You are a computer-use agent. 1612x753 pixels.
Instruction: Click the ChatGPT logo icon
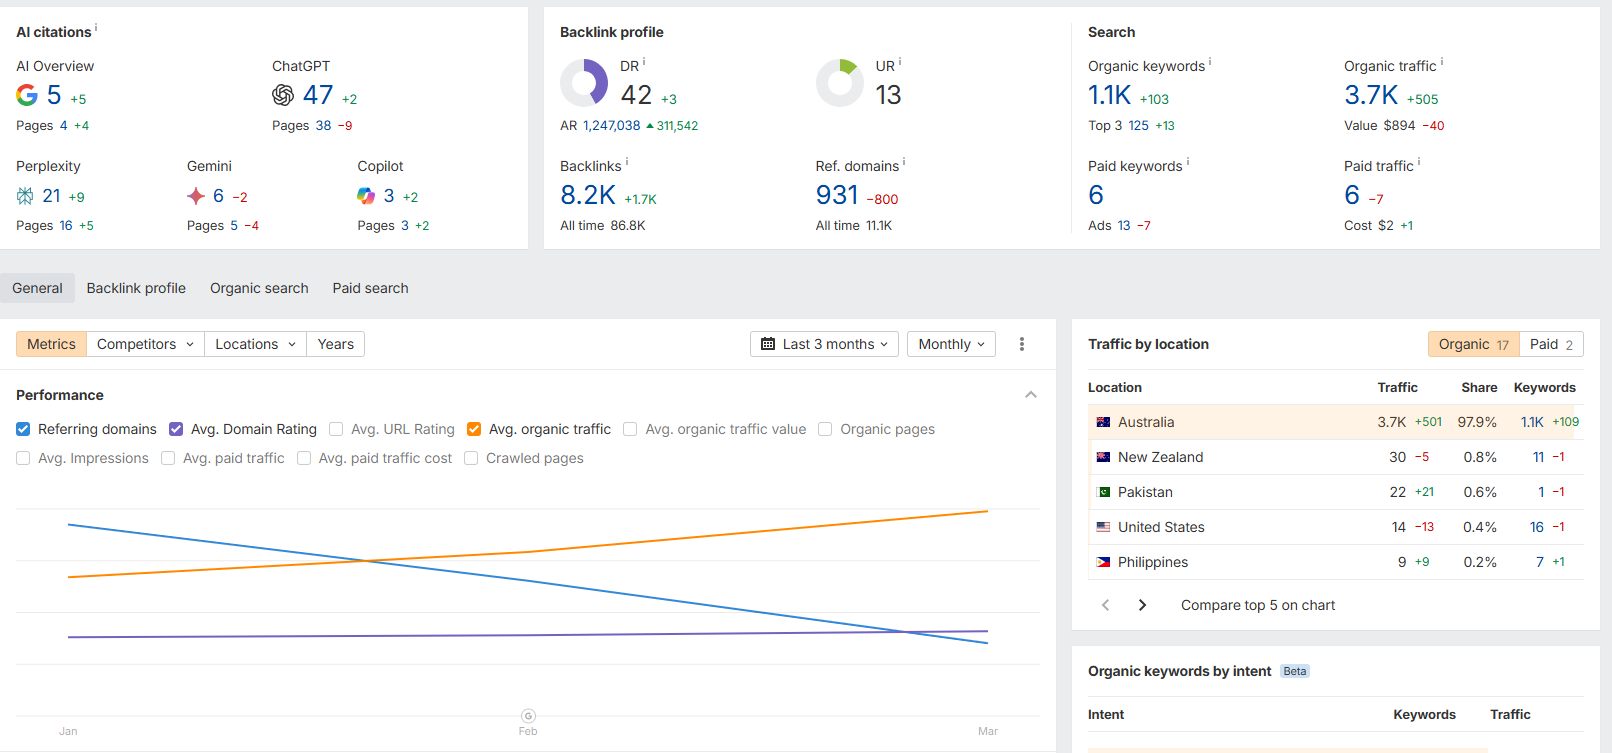[x=283, y=95]
